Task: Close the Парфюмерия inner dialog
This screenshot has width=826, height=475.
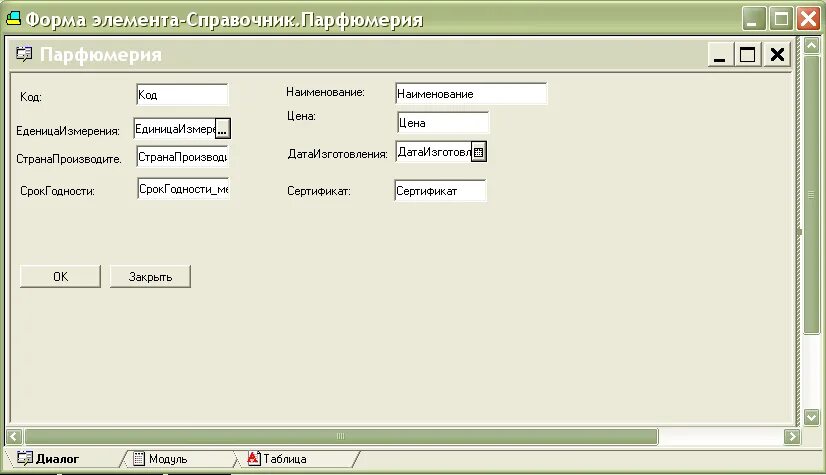Action: 777,54
